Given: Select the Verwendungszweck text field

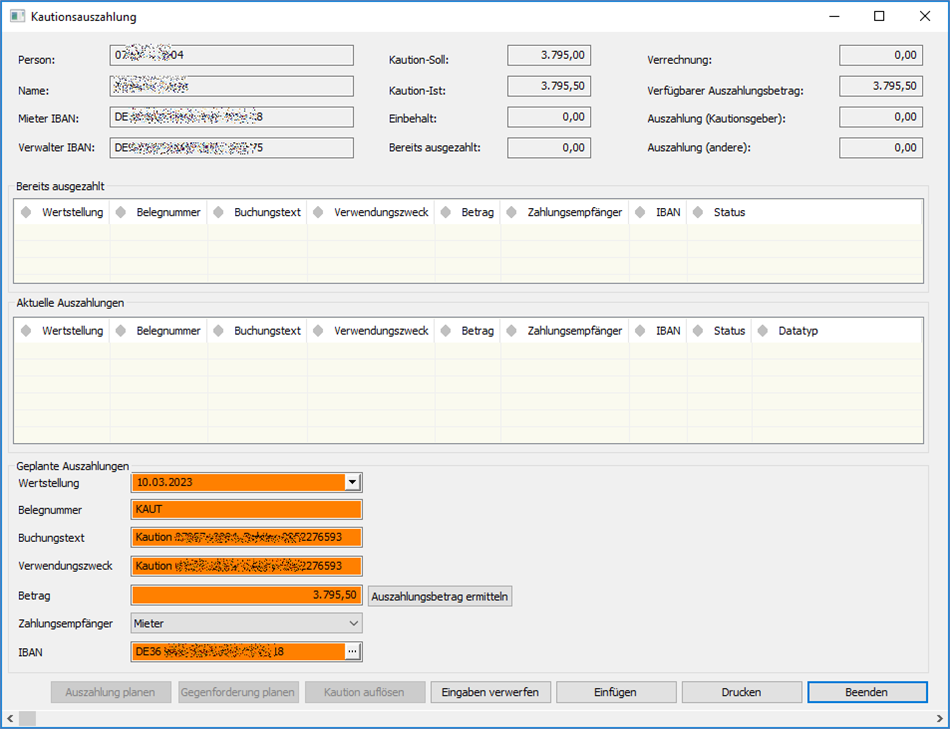Looking at the screenshot, I should pos(245,566).
